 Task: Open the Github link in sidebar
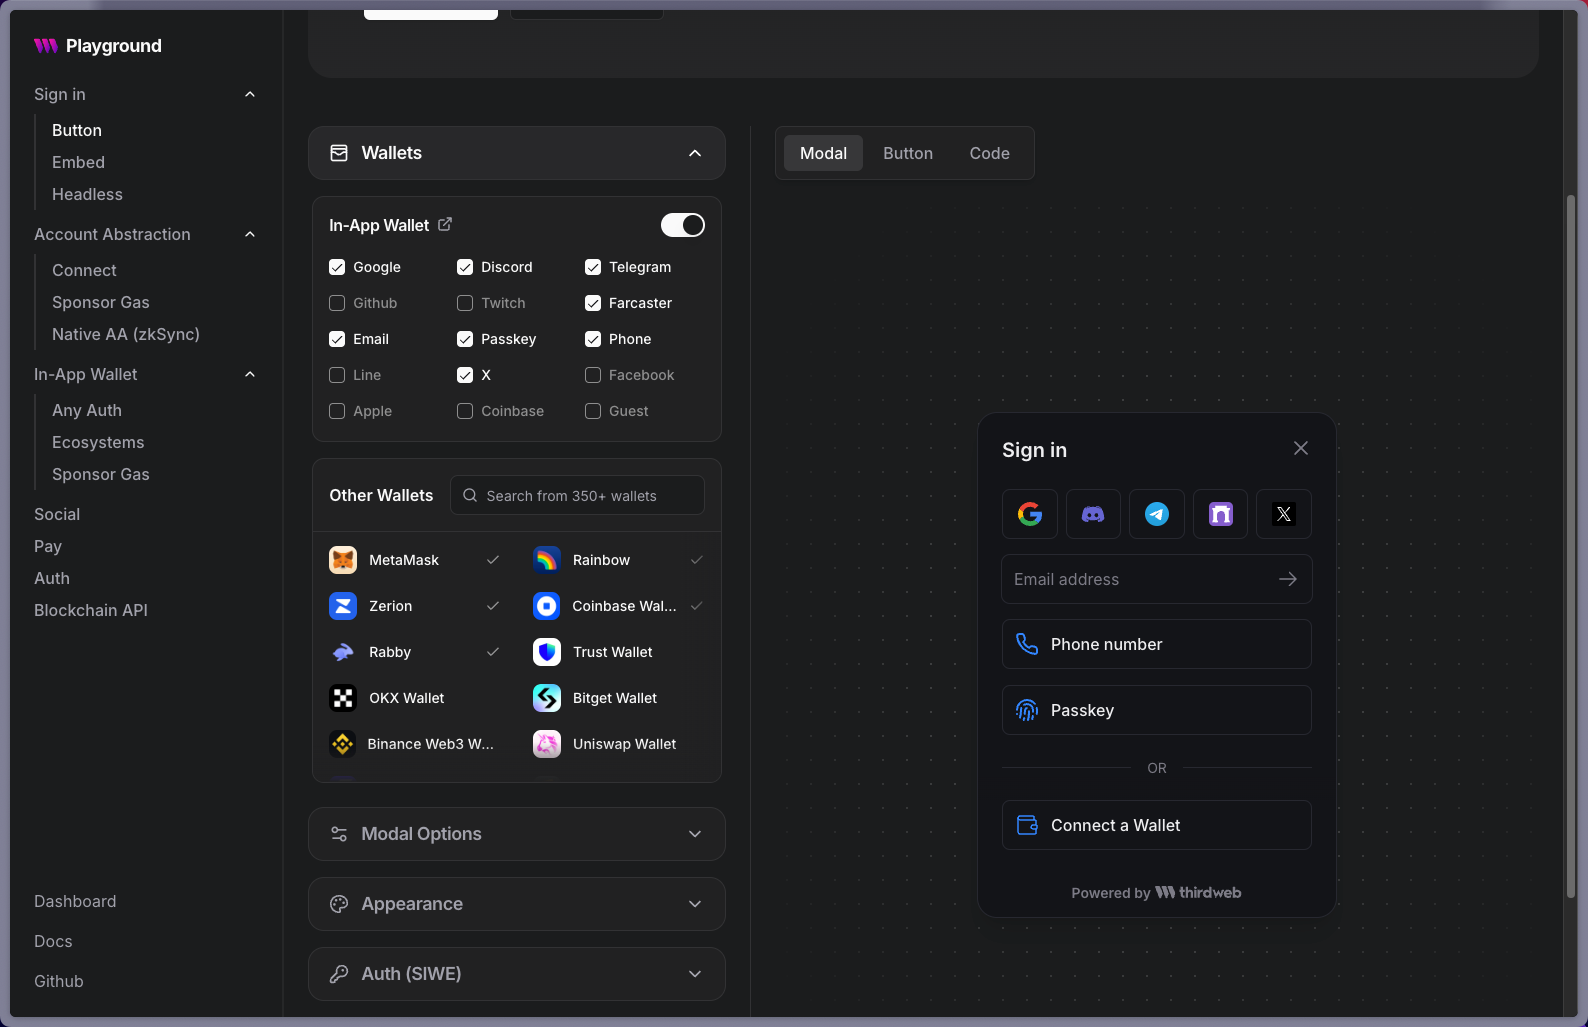click(x=59, y=981)
